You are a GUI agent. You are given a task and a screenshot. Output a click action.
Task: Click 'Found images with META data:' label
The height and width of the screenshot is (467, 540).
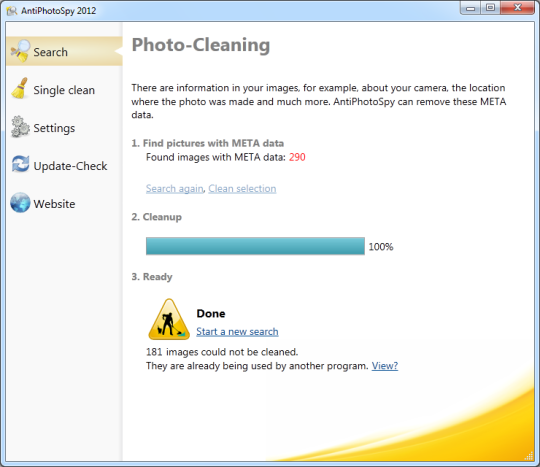[x=216, y=157]
